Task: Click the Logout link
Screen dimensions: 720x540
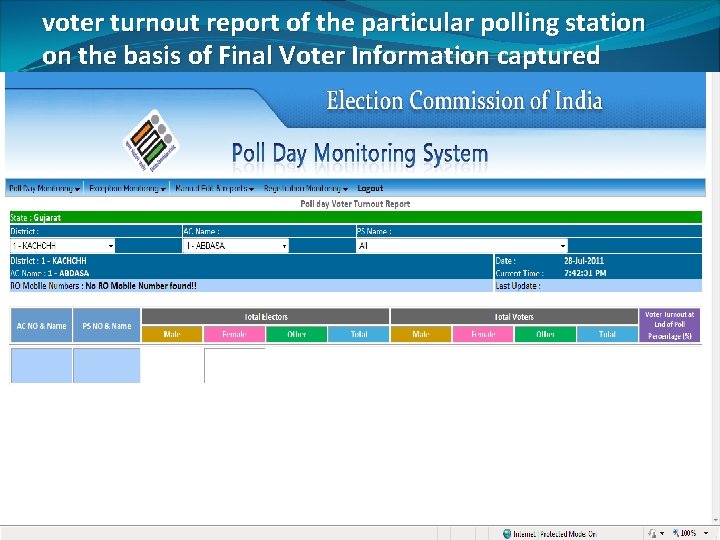Action: [370, 188]
